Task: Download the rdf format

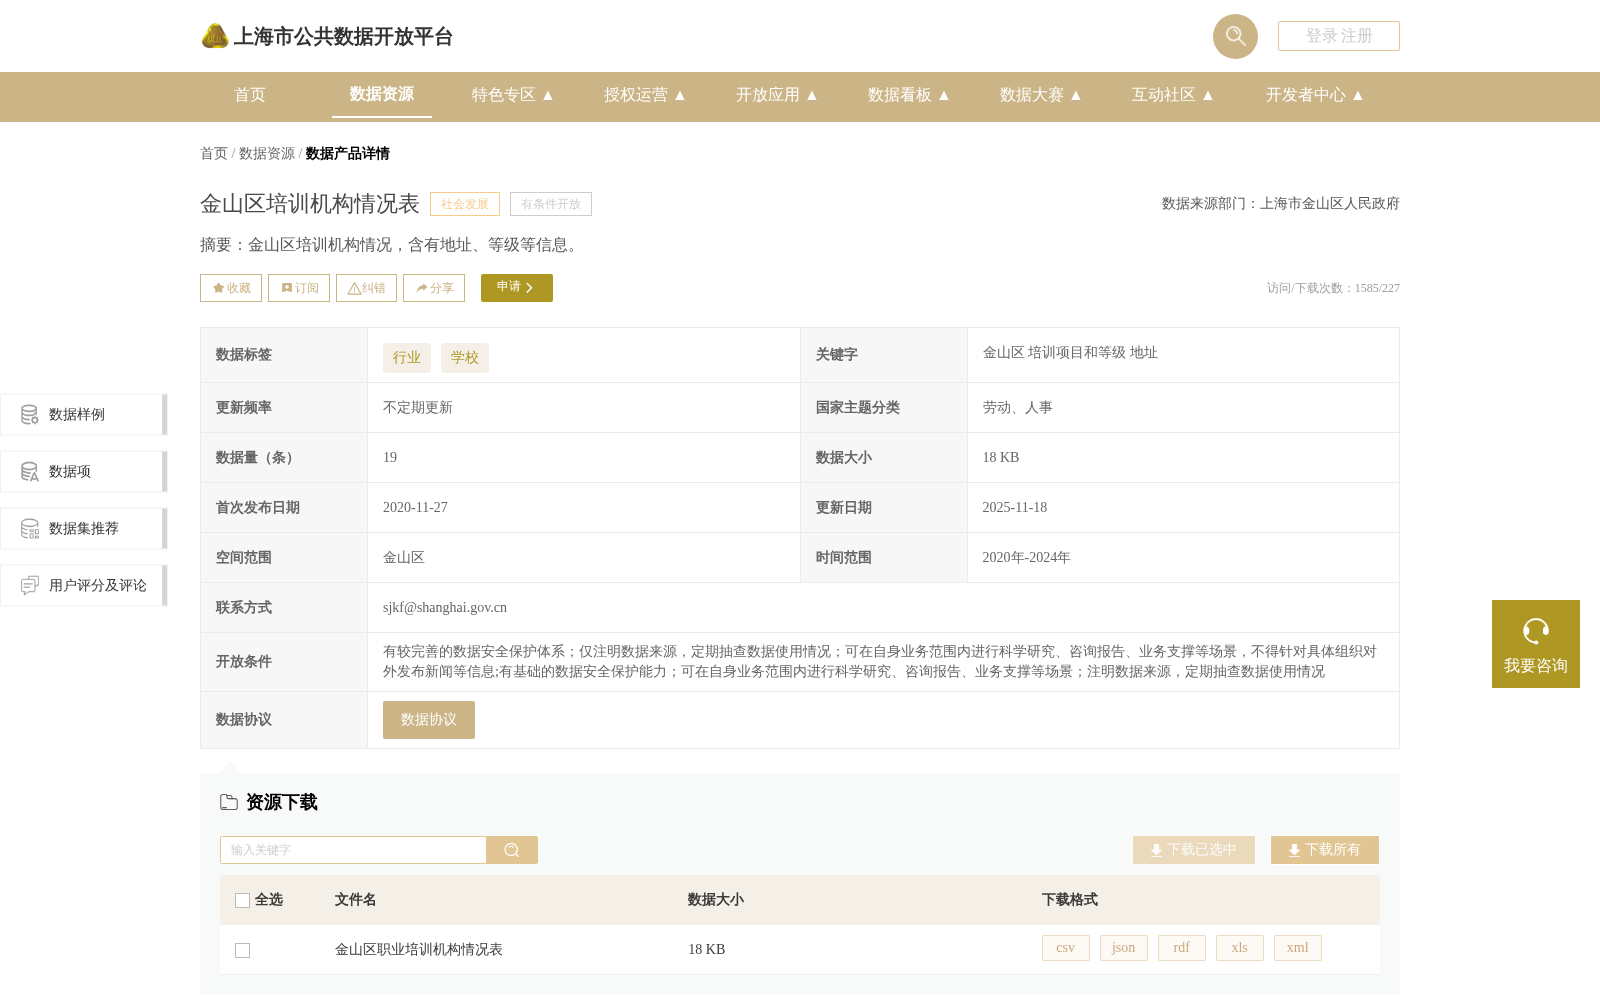Action: tap(1182, 948)
